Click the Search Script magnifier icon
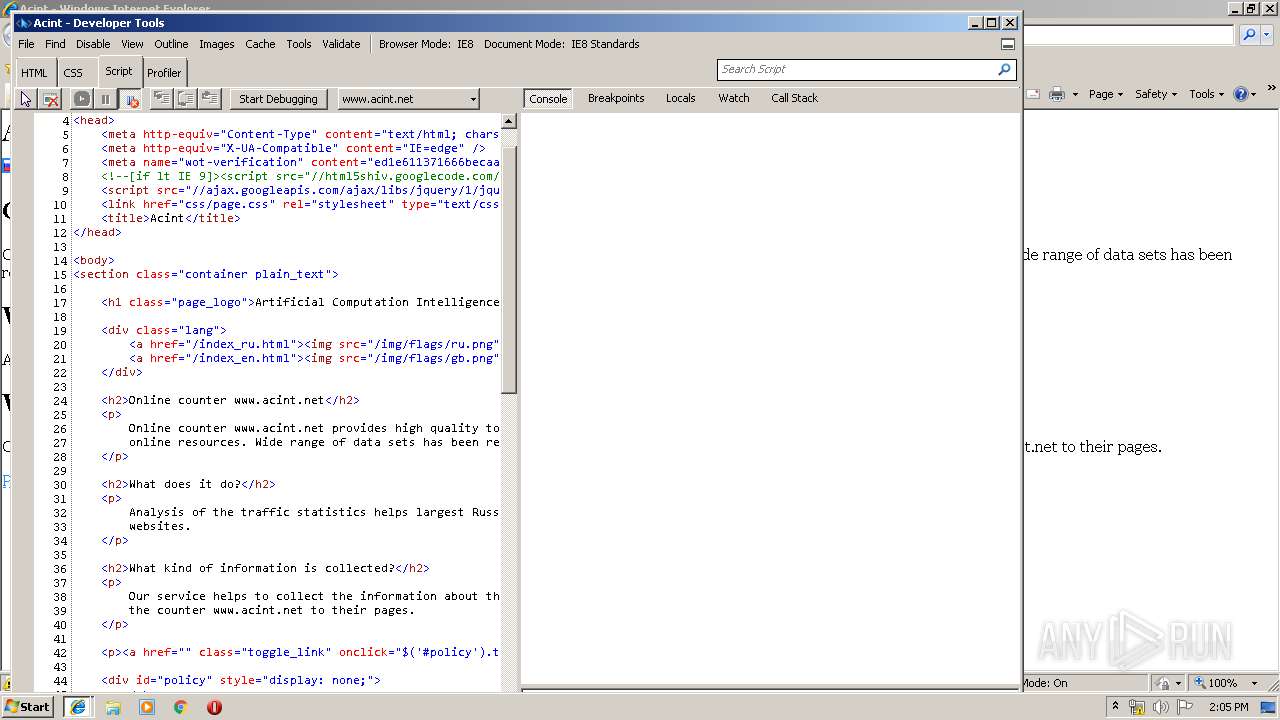This screenshot has width=1280, height=720. coord(1004,69)
